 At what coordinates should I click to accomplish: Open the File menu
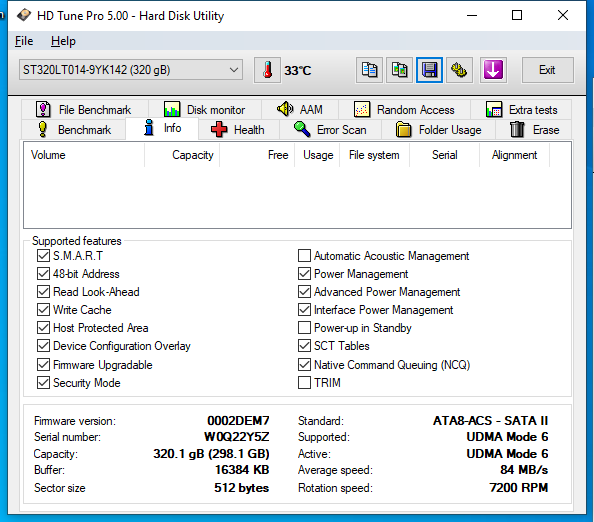pos(24,41)
